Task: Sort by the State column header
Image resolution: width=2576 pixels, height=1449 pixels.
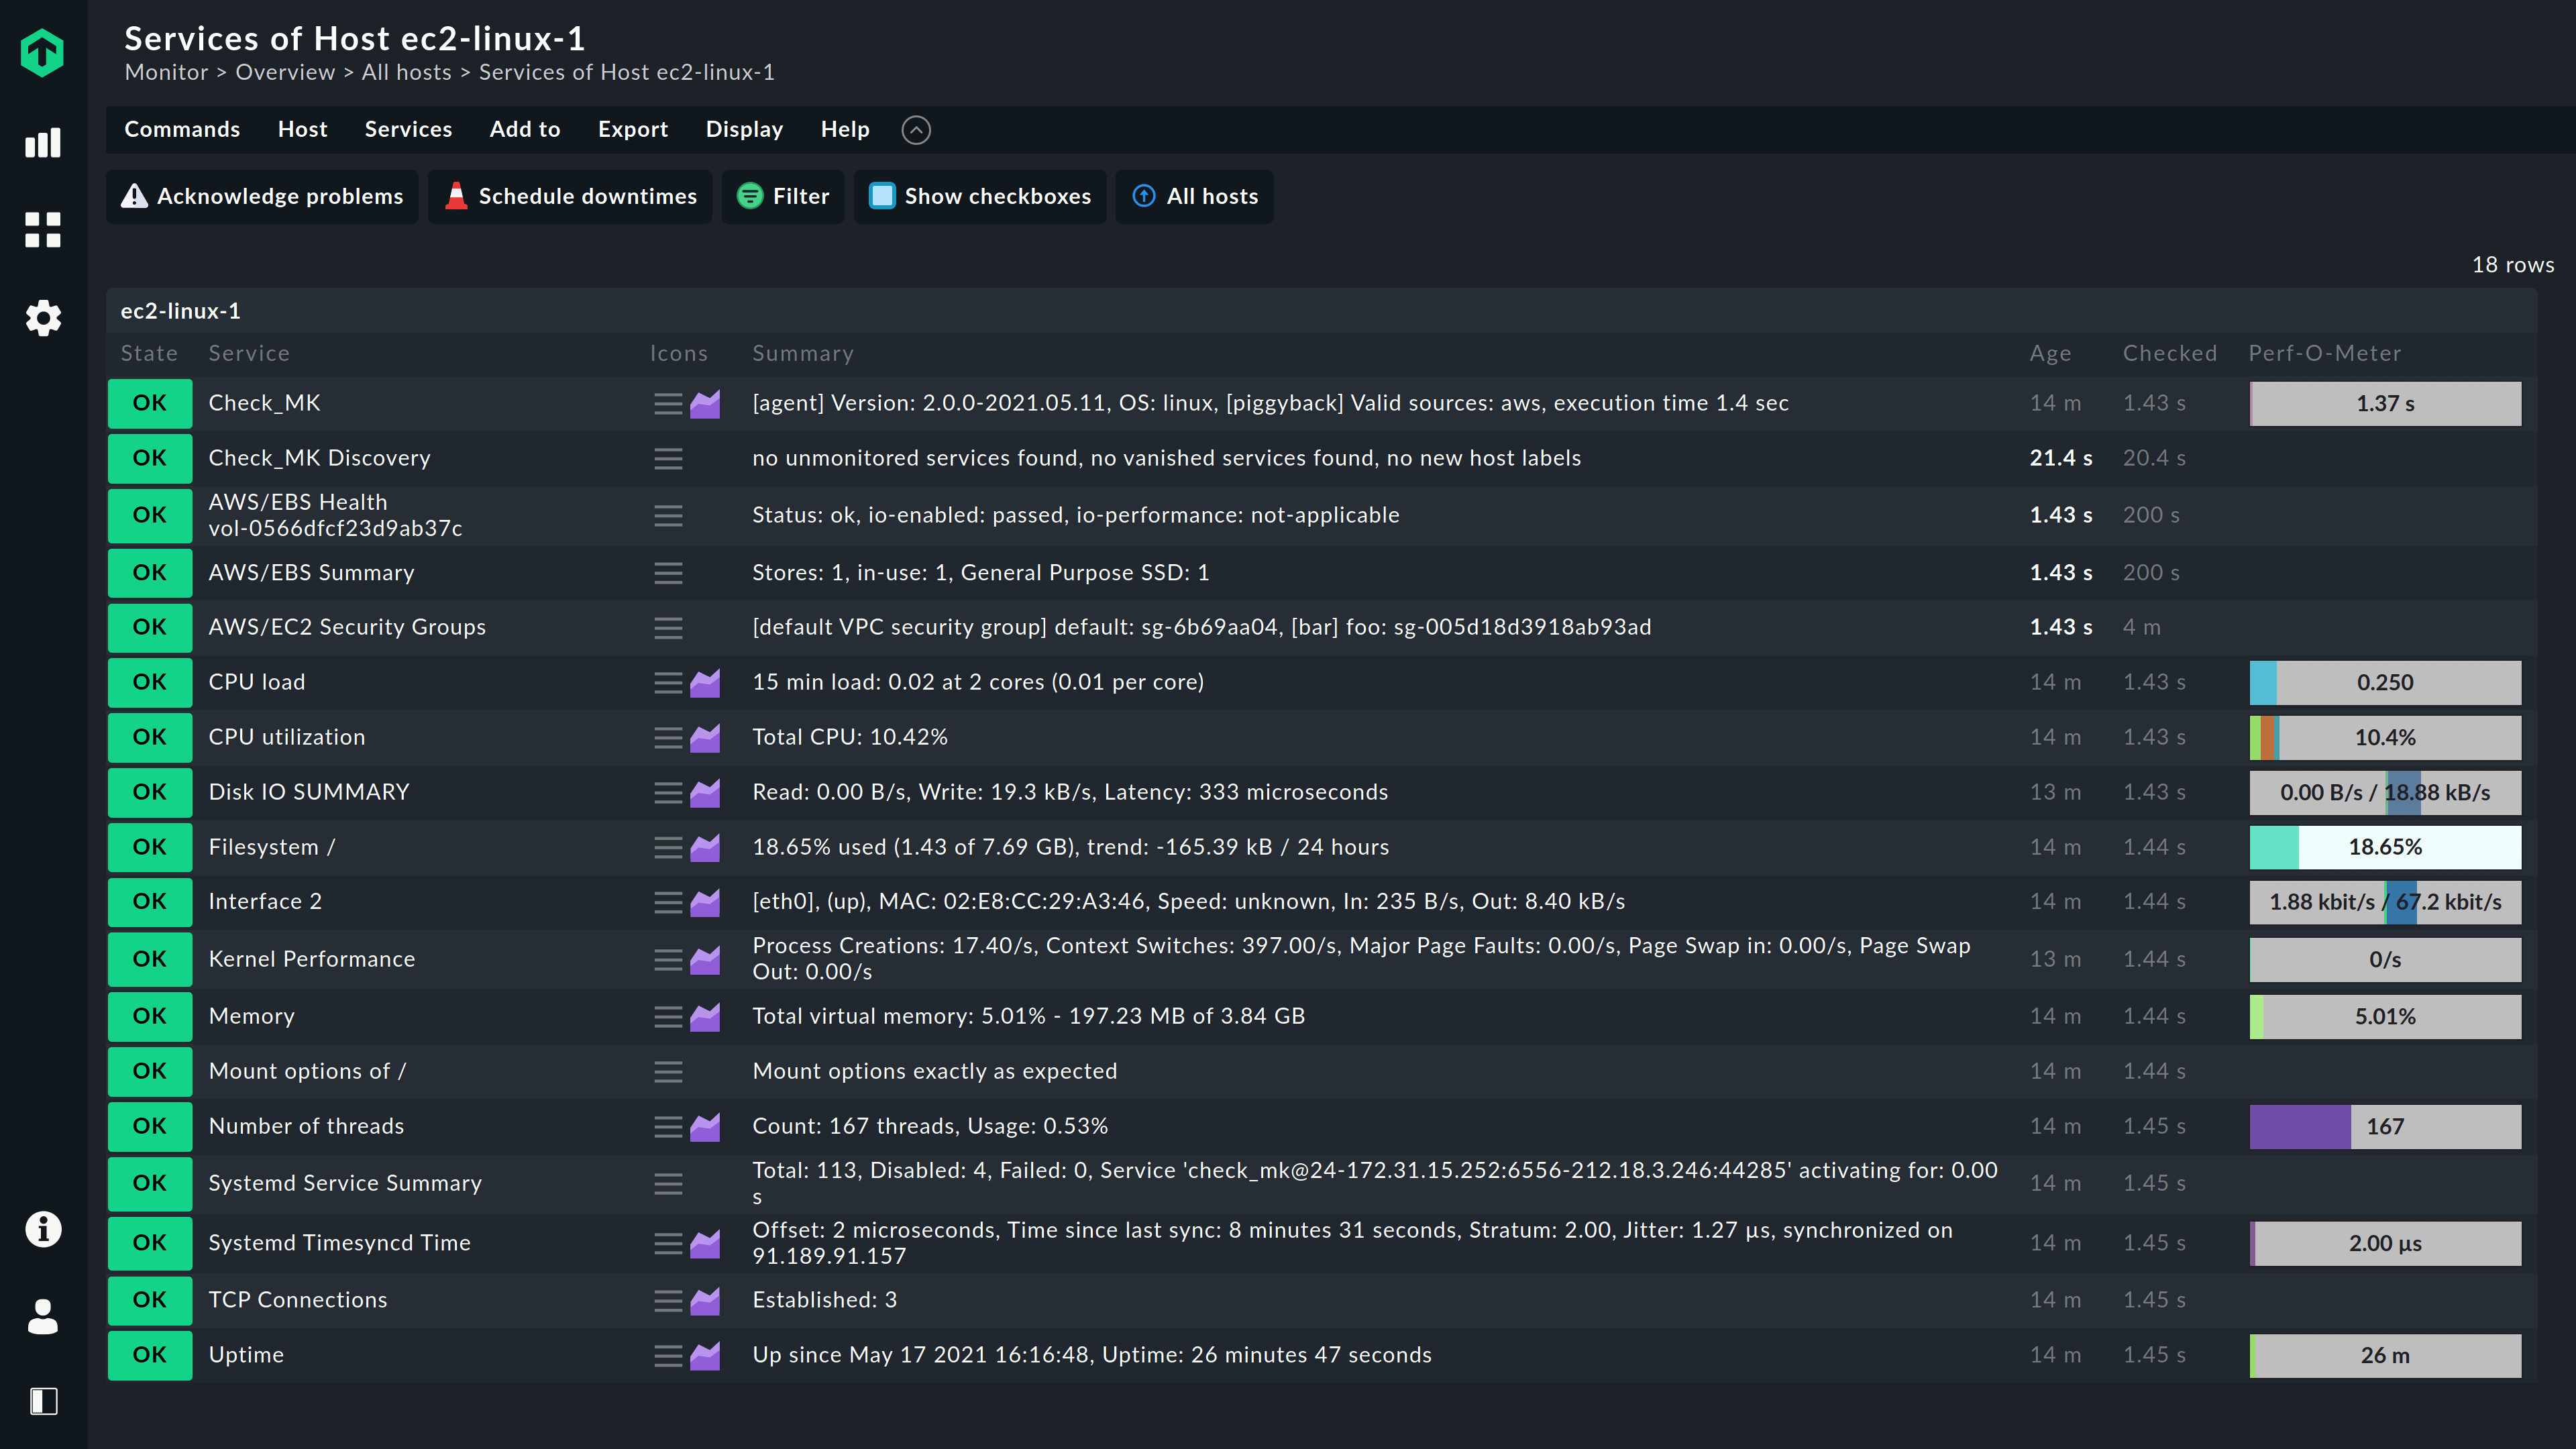Action: point(149,353)
